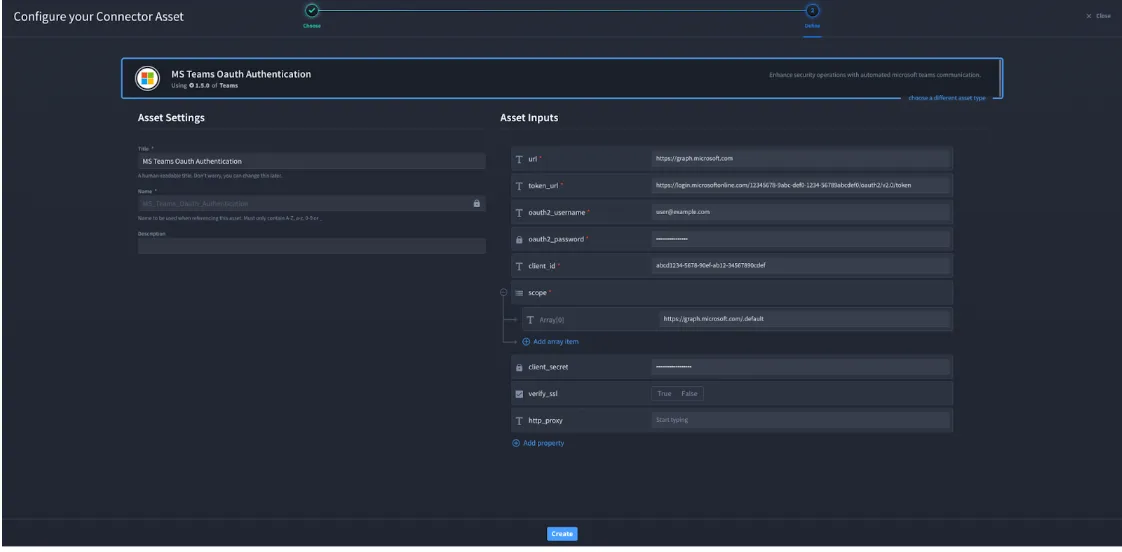Click the MS Teams Oauth Authentication header title

(240, 74)
